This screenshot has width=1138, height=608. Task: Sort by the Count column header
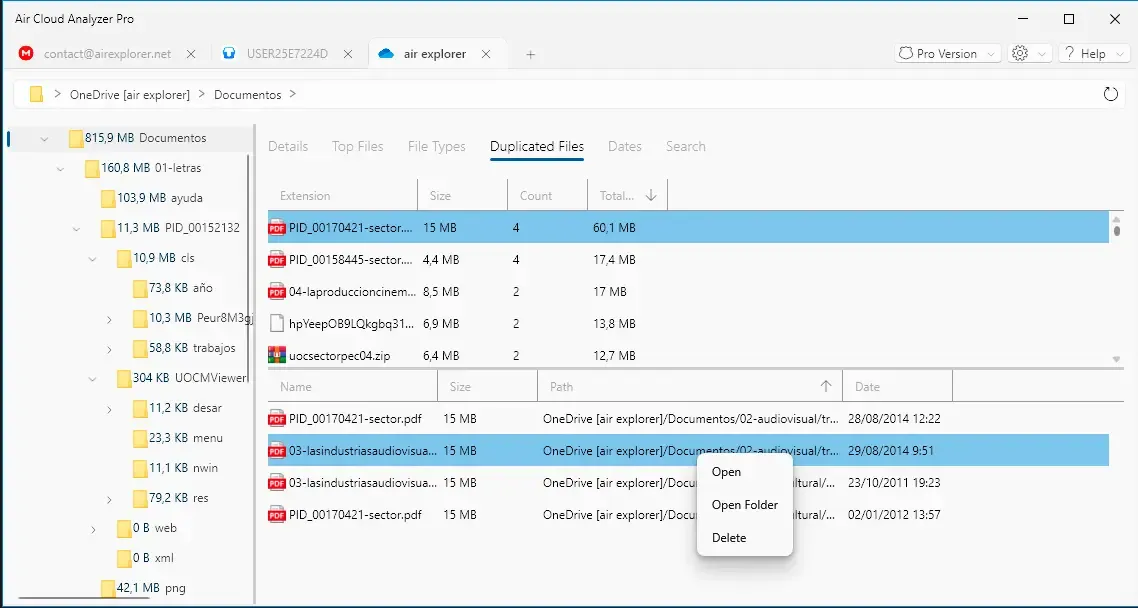[x=547, y=195]
